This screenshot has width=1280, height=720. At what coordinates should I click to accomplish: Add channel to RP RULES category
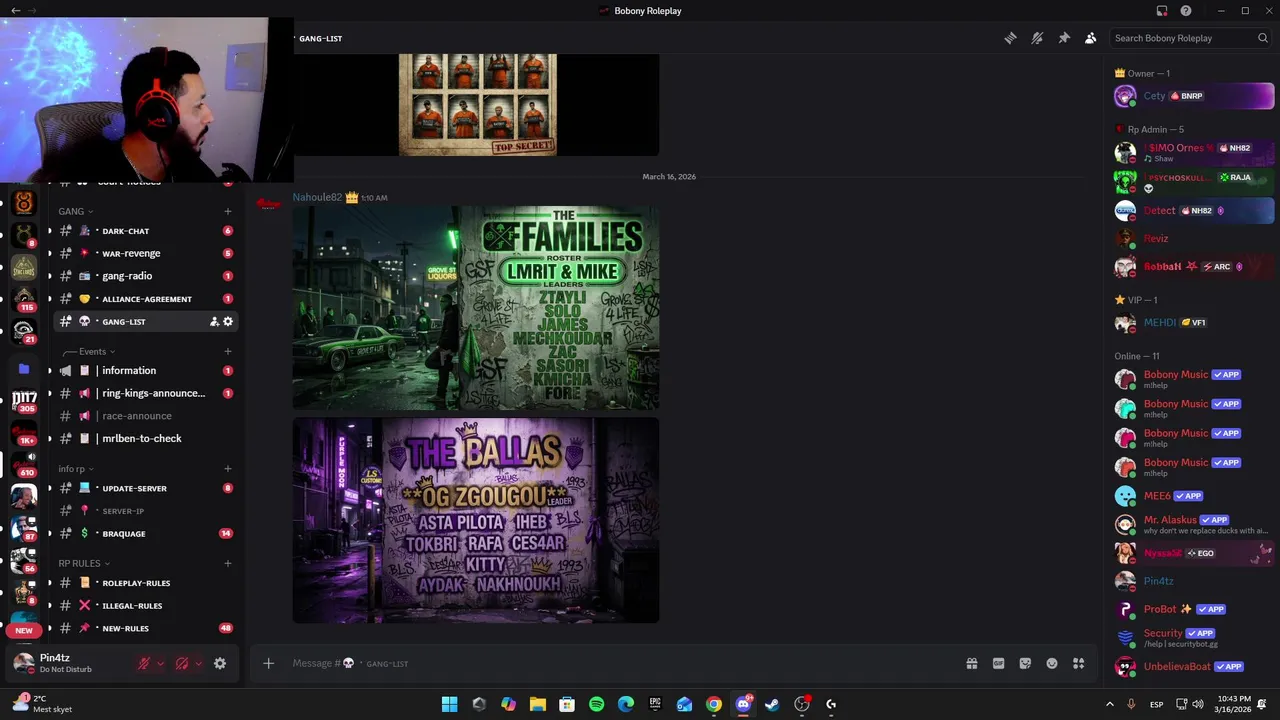point(228,563)
